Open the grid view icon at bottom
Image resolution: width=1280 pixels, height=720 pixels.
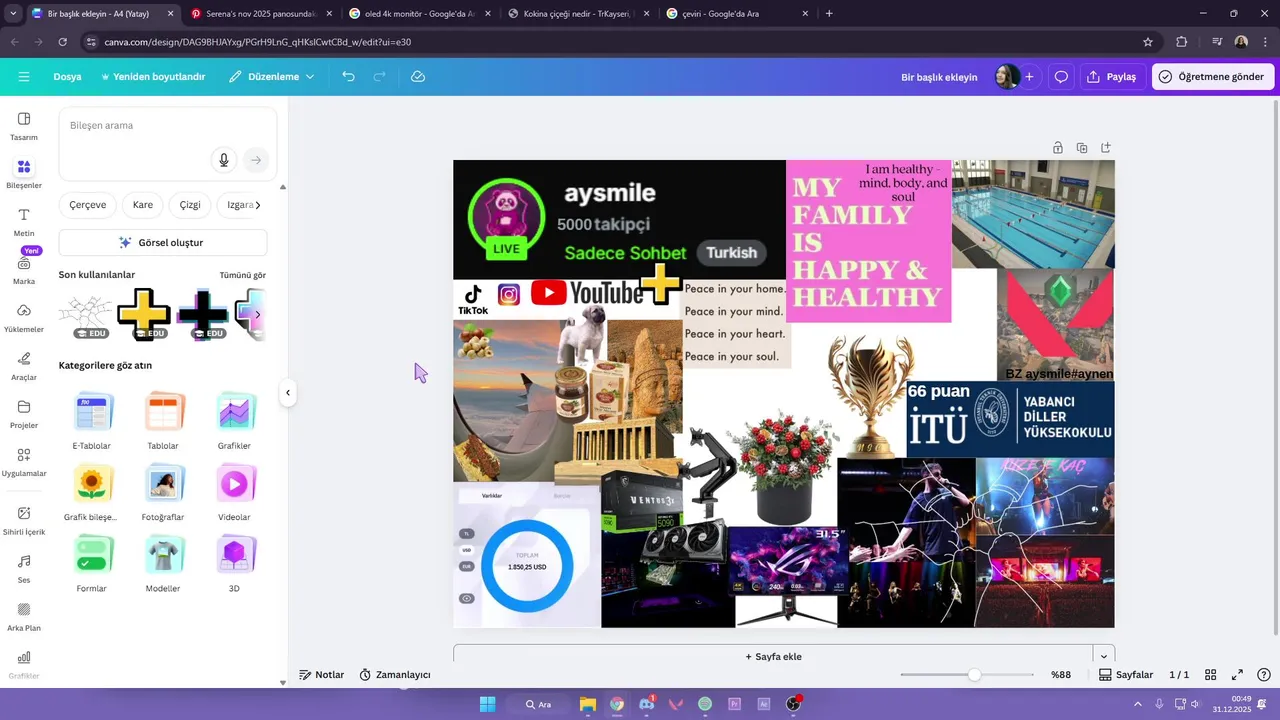coord(1210,675)
